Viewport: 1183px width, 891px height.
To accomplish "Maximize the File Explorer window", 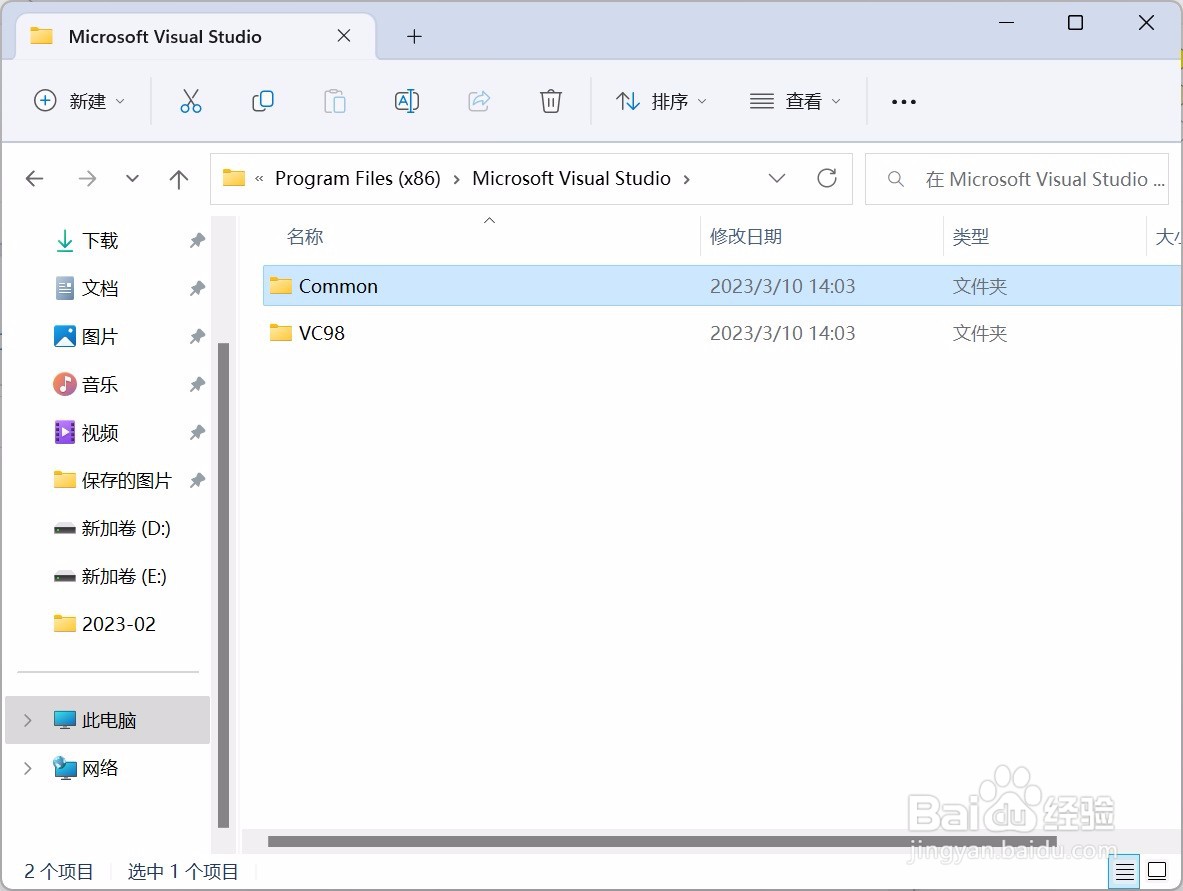I will click(1075, 23).
